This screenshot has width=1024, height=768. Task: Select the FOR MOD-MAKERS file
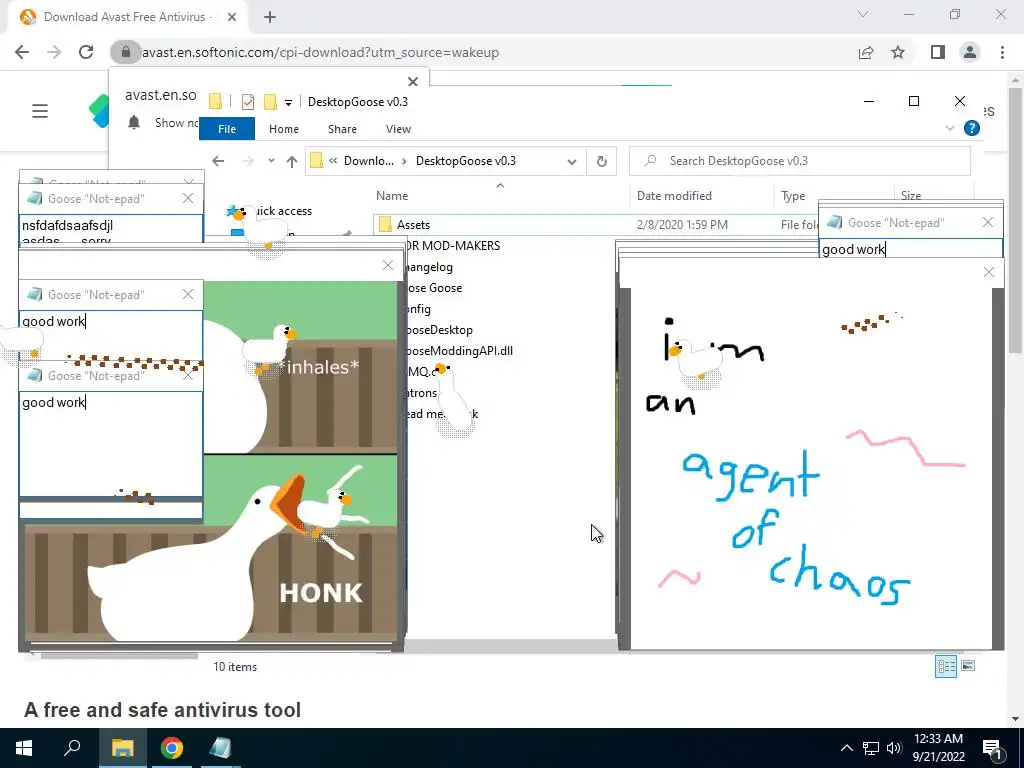[453, 246]
